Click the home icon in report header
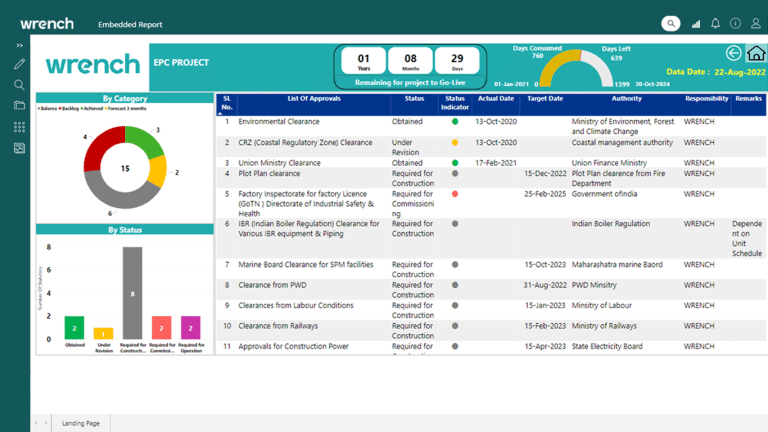This screenshot has width=768, height=432. tap(756, 53)
